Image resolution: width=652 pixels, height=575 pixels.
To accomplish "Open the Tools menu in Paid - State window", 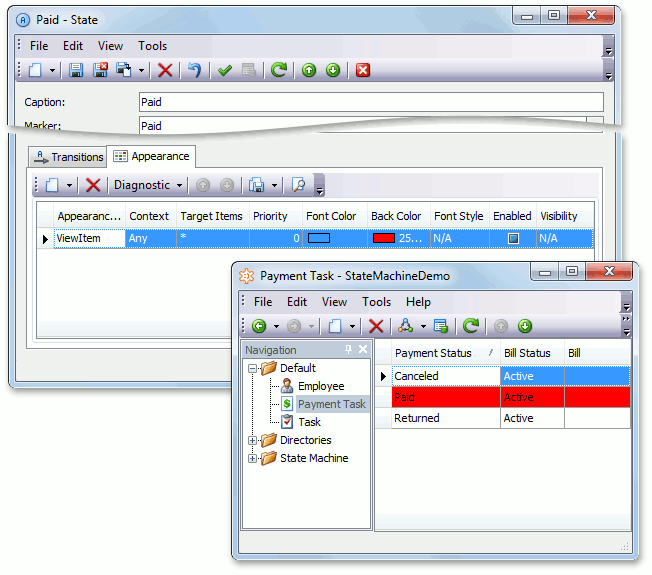I will (153, 46).
